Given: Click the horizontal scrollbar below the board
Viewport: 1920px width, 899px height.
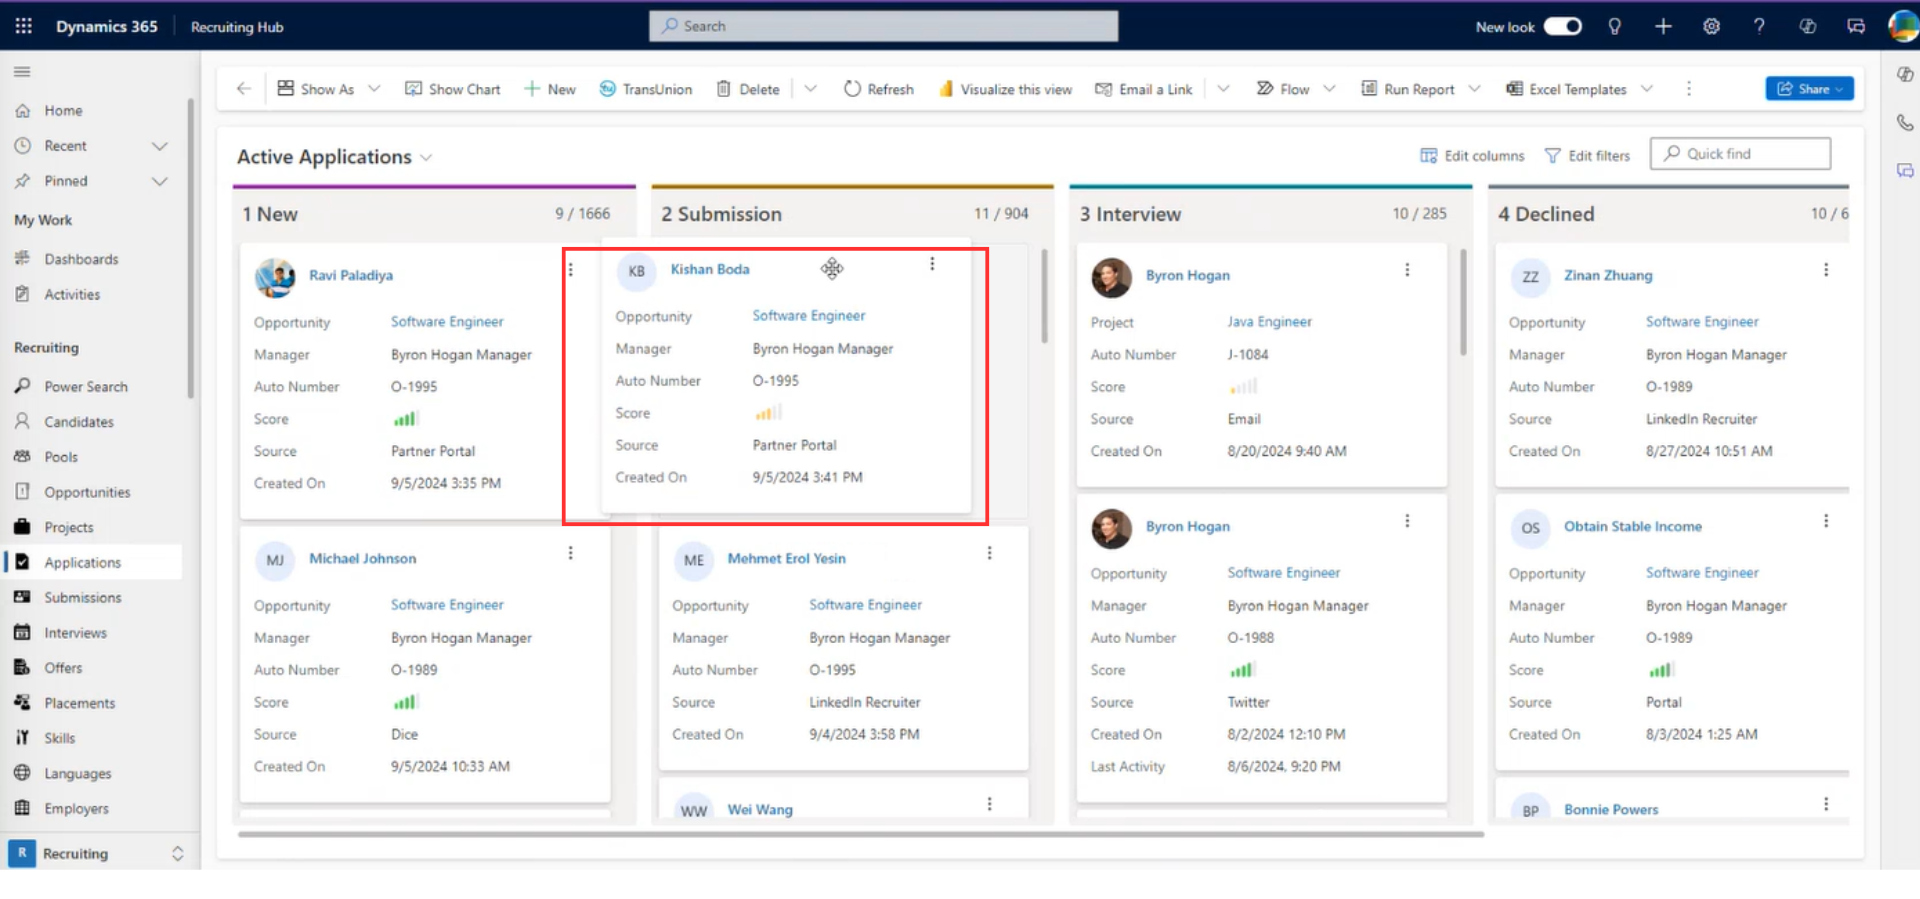Looking at the screenshot, I should (860, 834).
